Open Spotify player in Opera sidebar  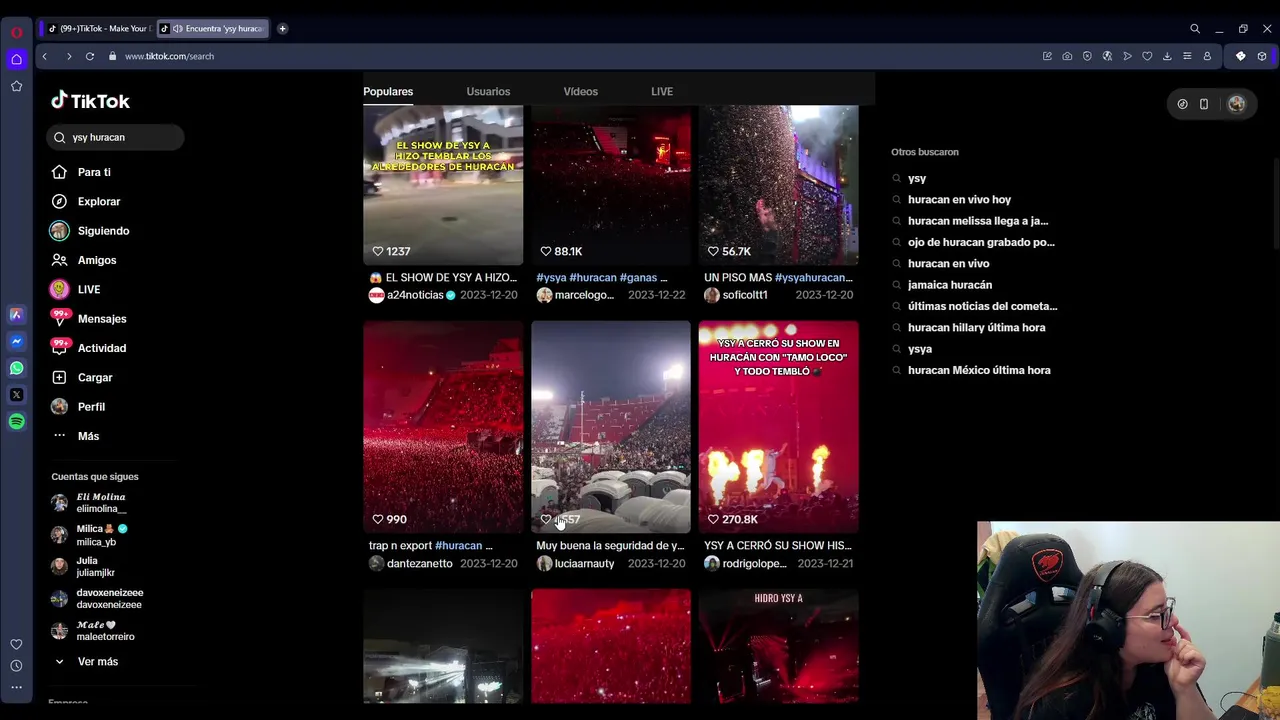coord(16,422)
